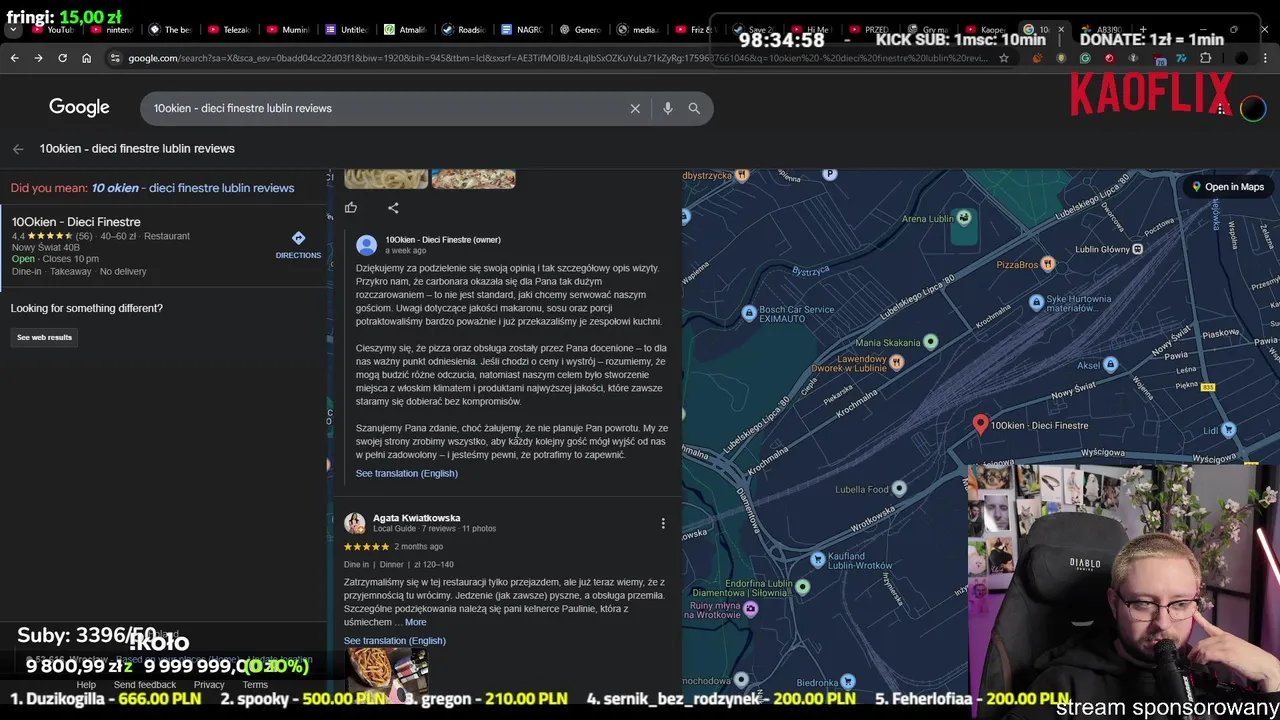Click the Google logo
This screenshot has height=720, width=1280.
click(x=79, y=108)
